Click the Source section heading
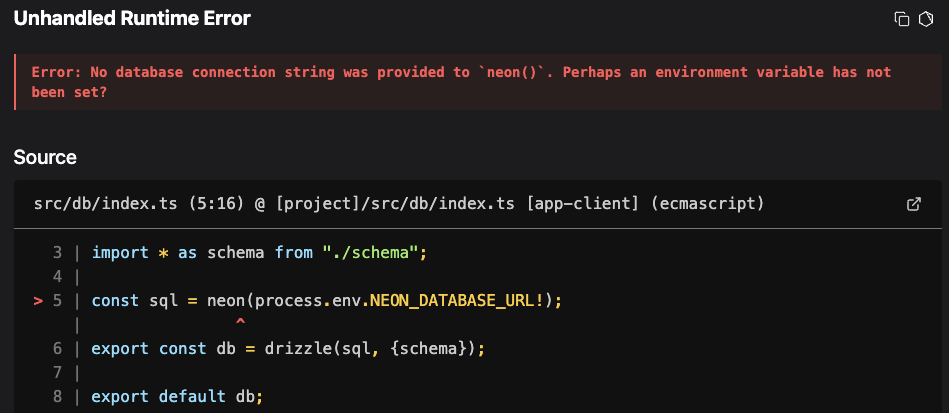This screenshot has width=949, height=413. 45,157
